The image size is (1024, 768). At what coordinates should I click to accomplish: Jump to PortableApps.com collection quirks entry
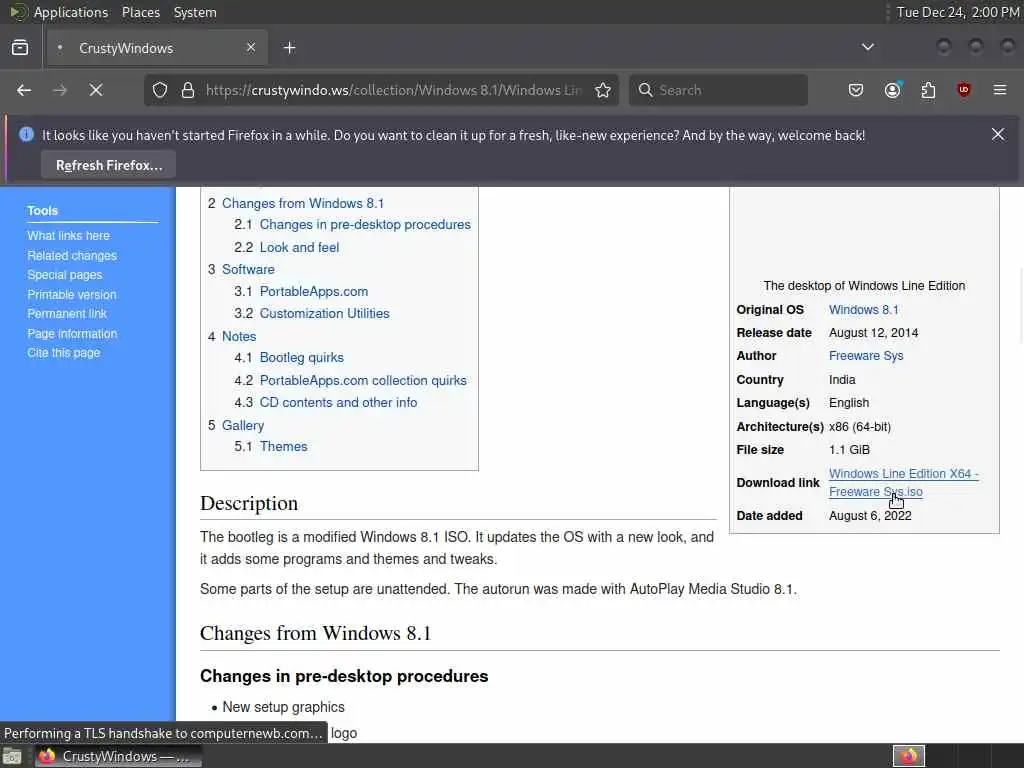click(x=363, y=380)
